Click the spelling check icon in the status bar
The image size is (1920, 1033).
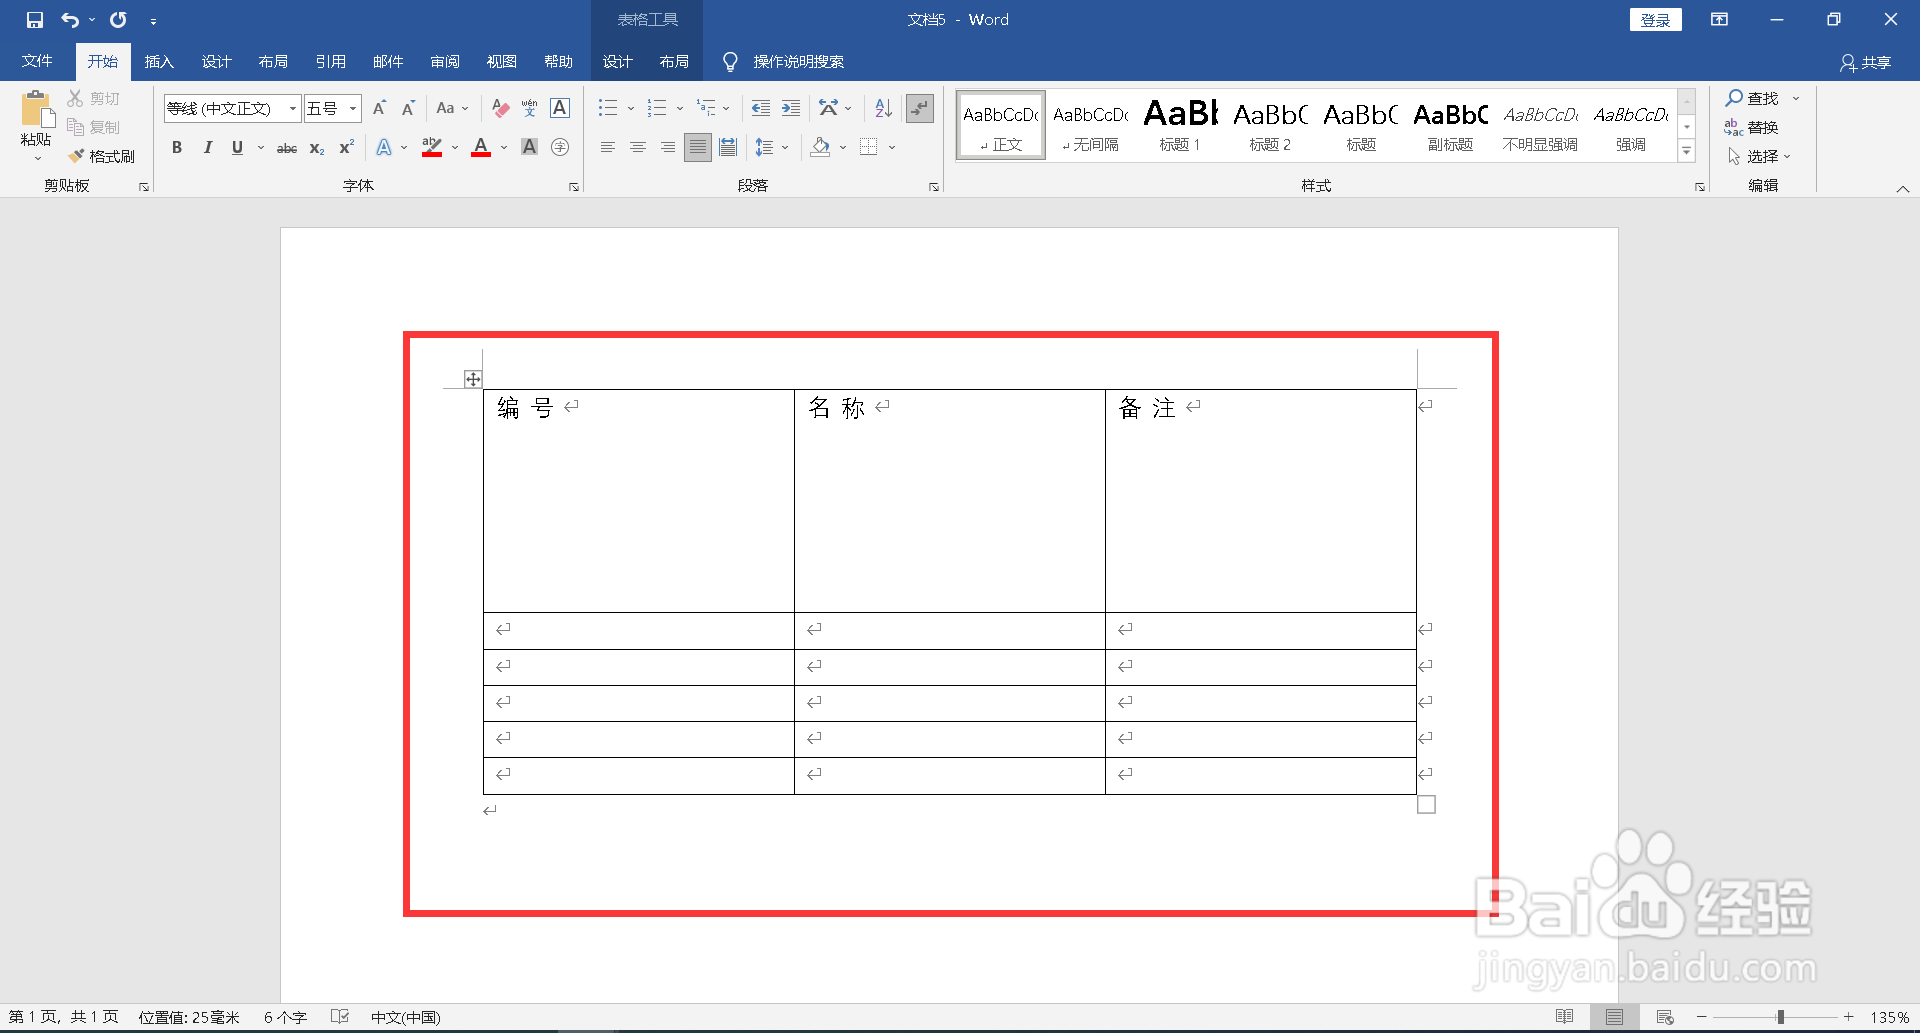pos(340,1017)
